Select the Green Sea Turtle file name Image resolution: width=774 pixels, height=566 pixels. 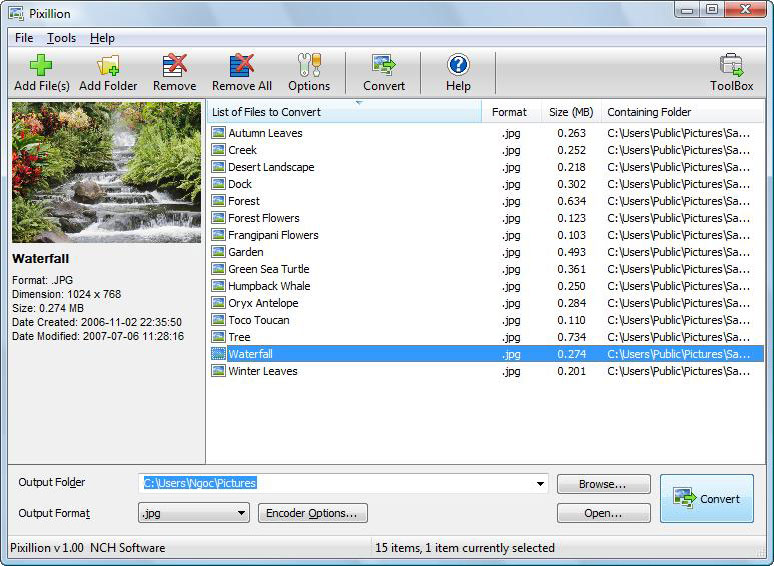pyautogui.click(x=269, y=269)
